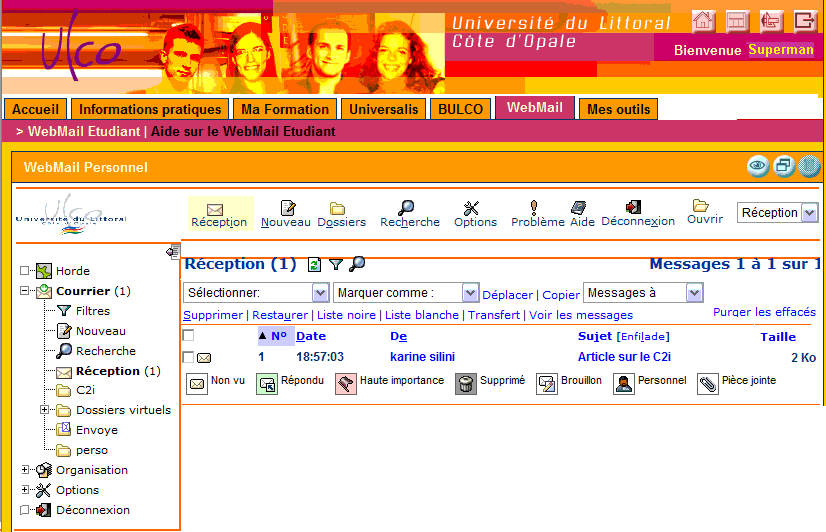The height and width of the screenshot is (532, 826).
Task: Click the Brouillon legend icon
Action: tap(547, 384)
